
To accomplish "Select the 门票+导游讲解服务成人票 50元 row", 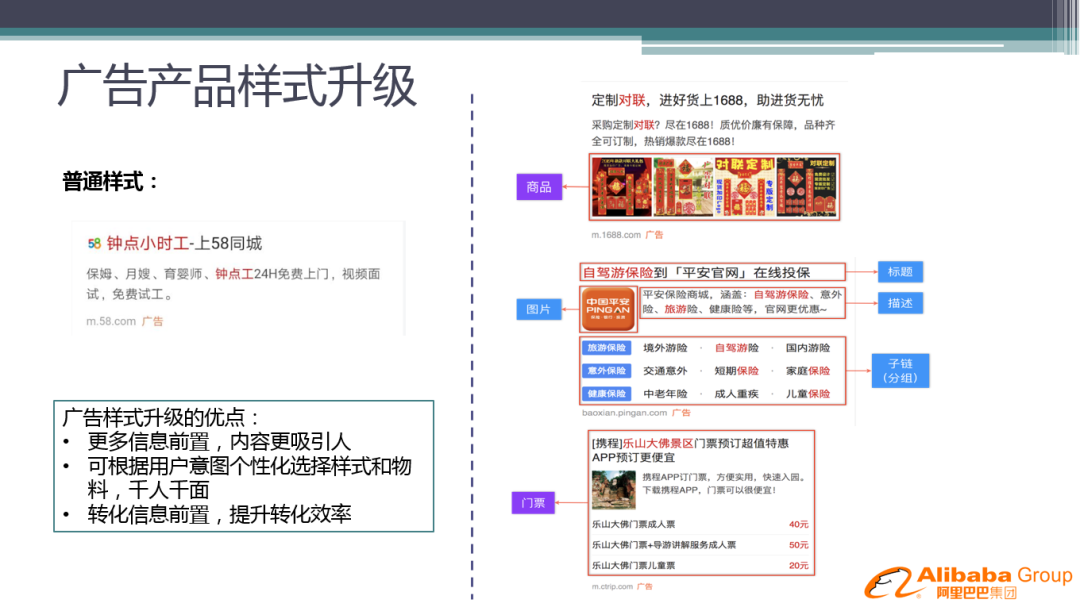I will click(x=700, y=545).
